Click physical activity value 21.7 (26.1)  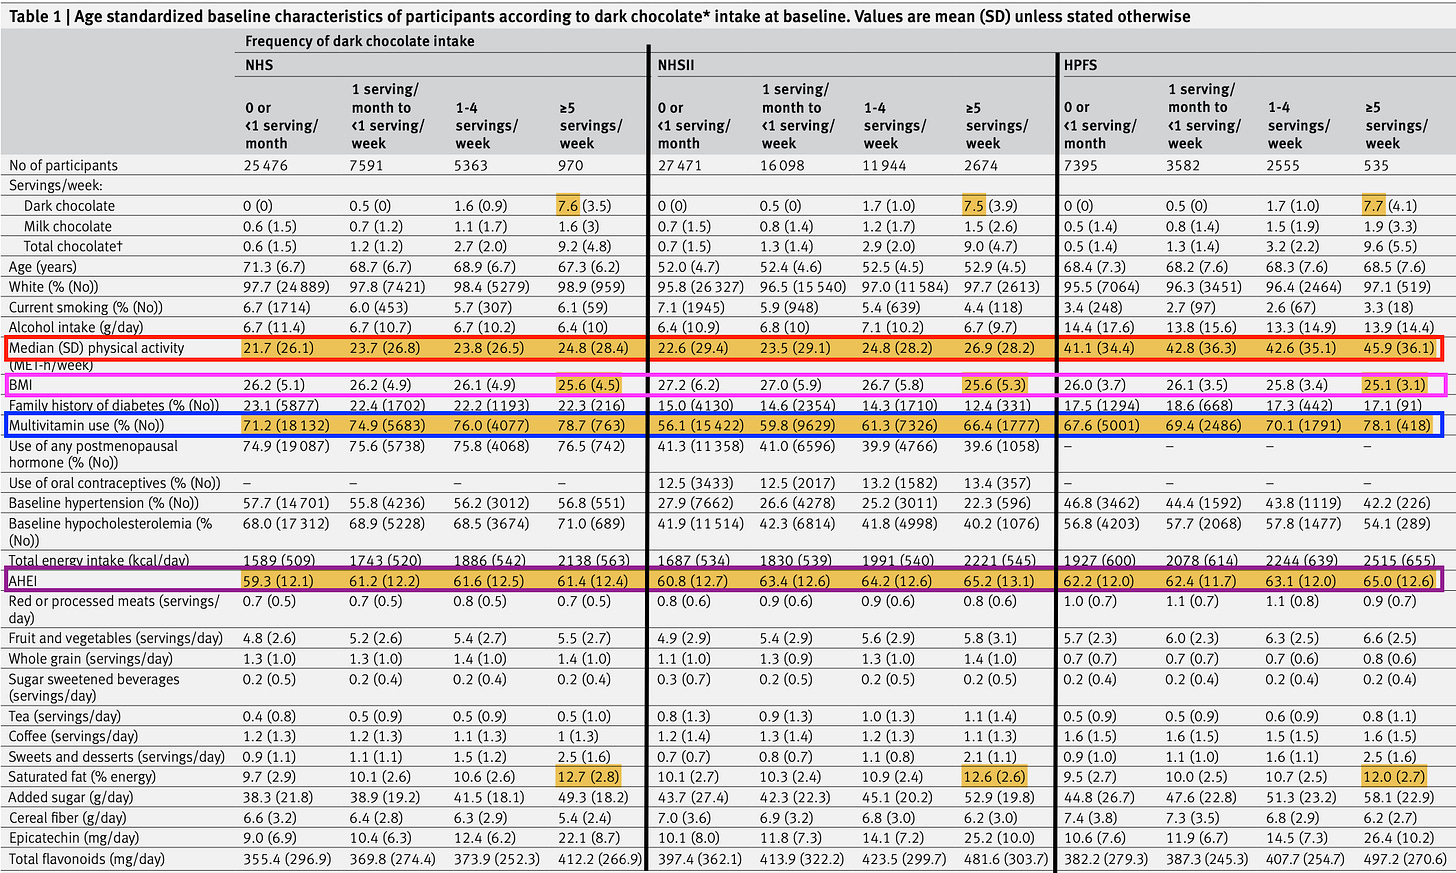click(x=278, y=348)
